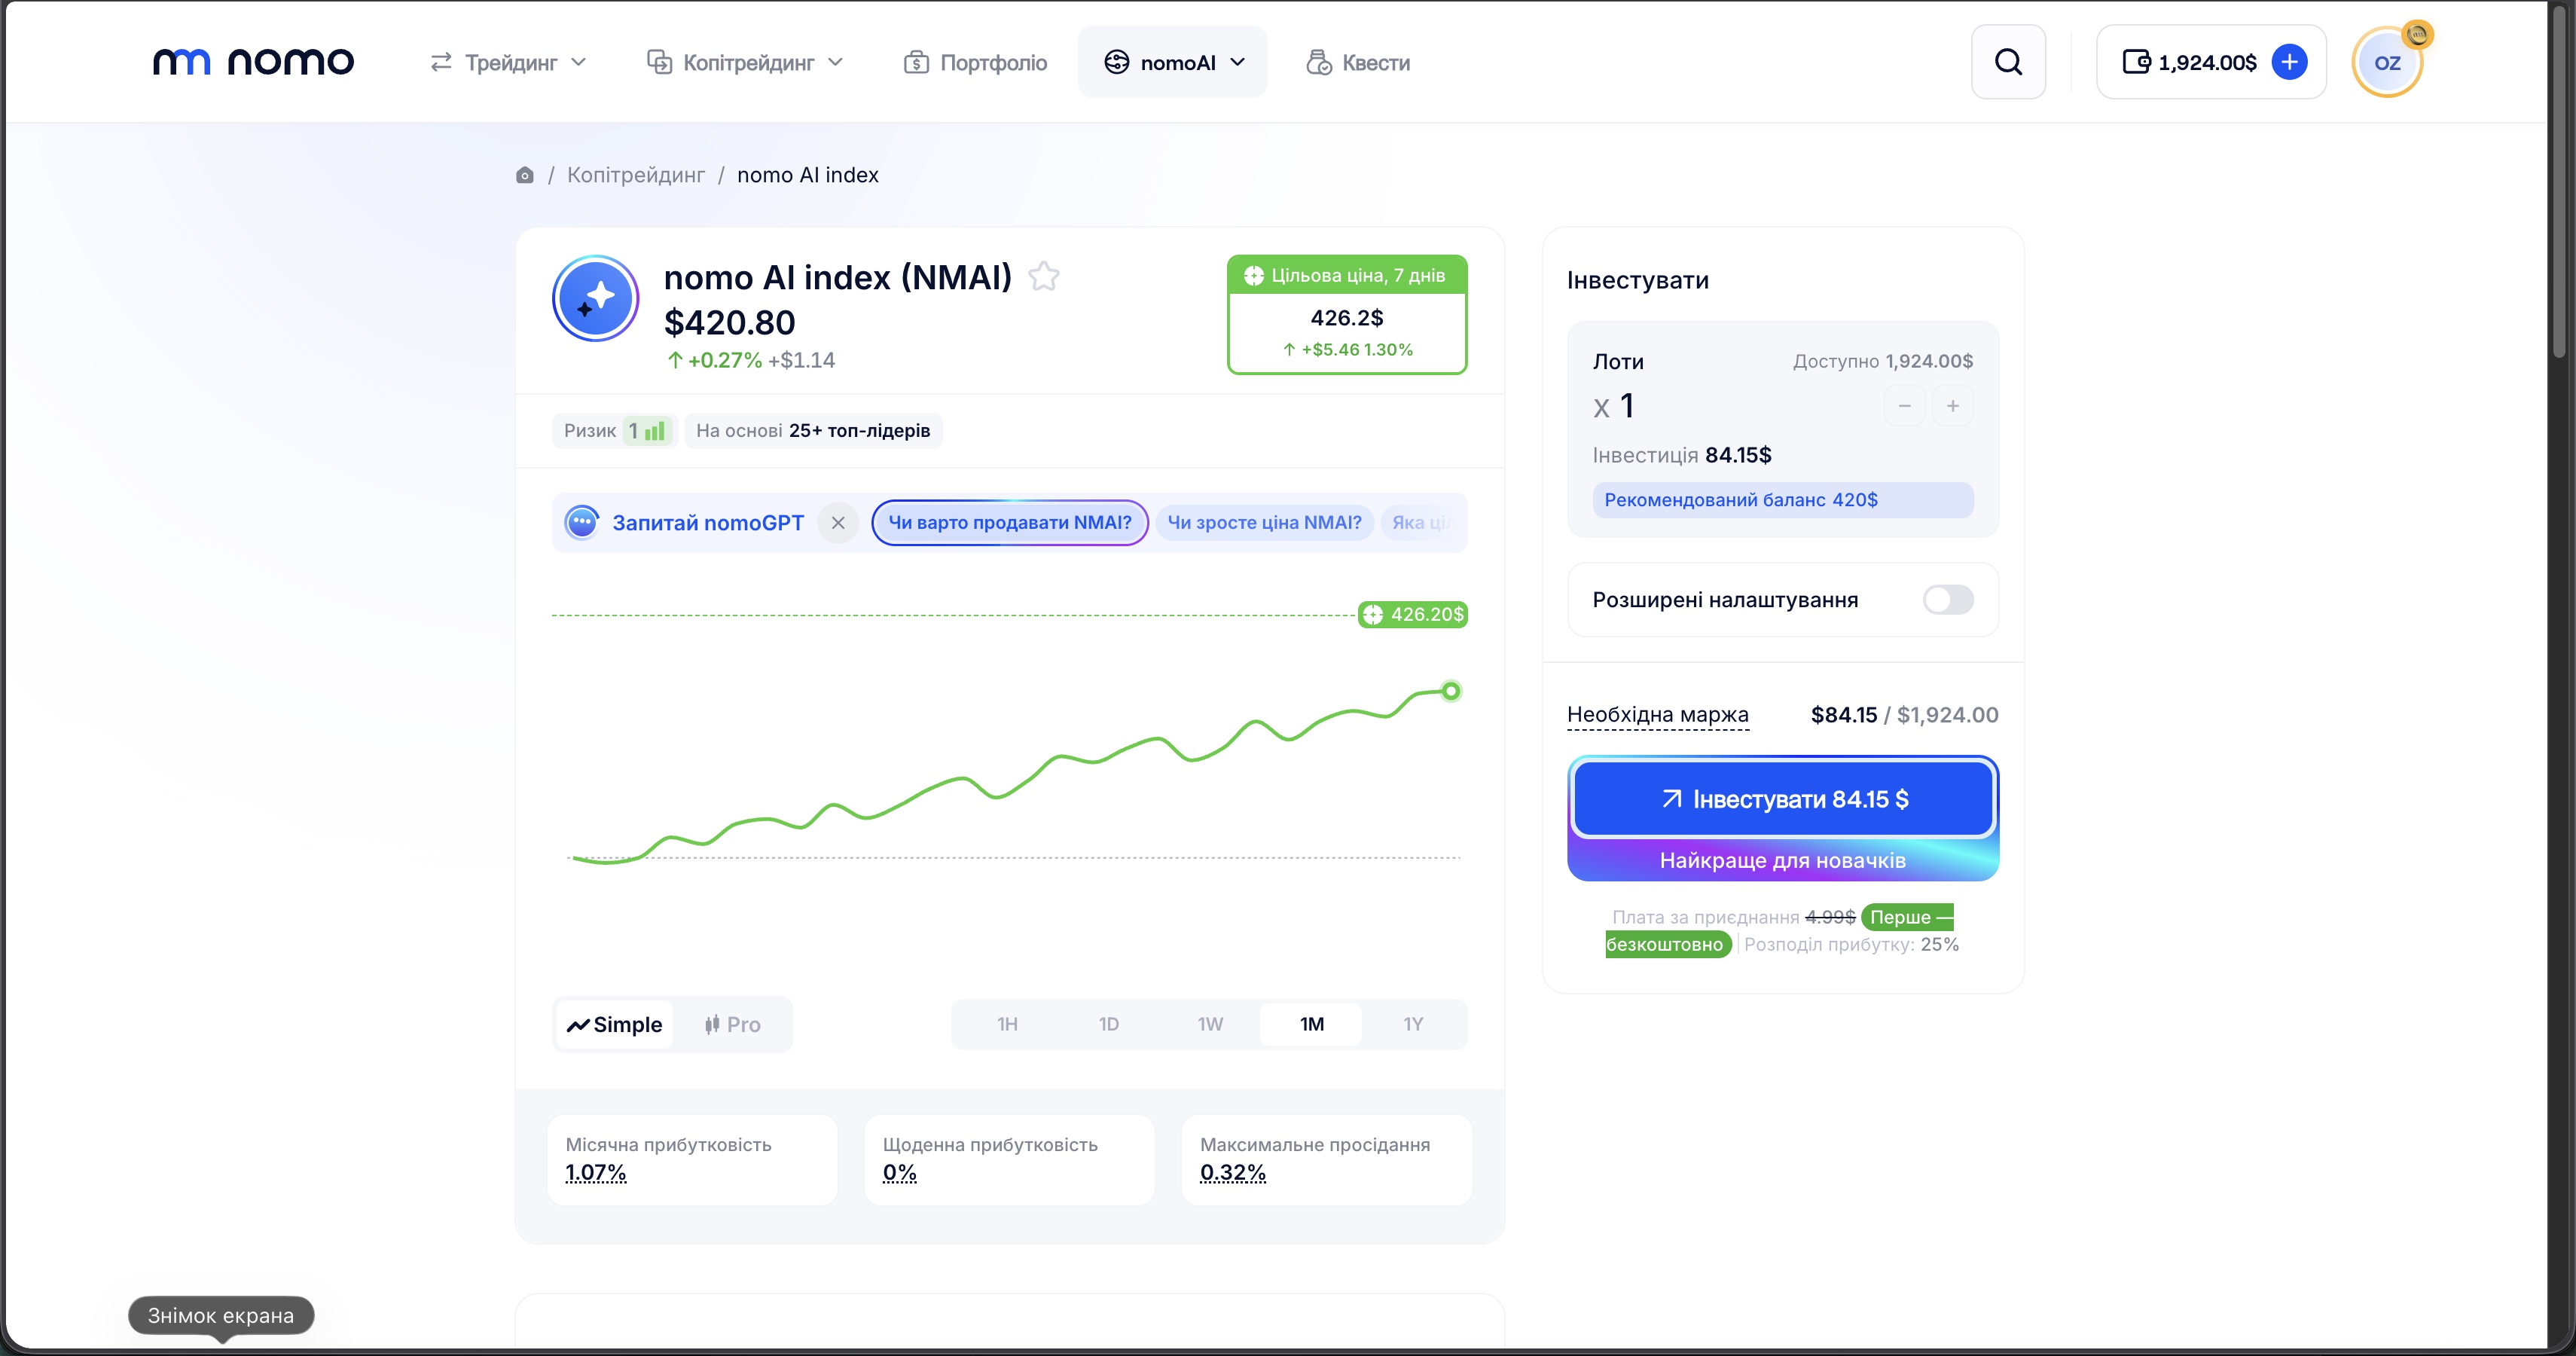Click 'Найкраще для новачків' banner
2576x1356 pixels.
pos(1783,860)
